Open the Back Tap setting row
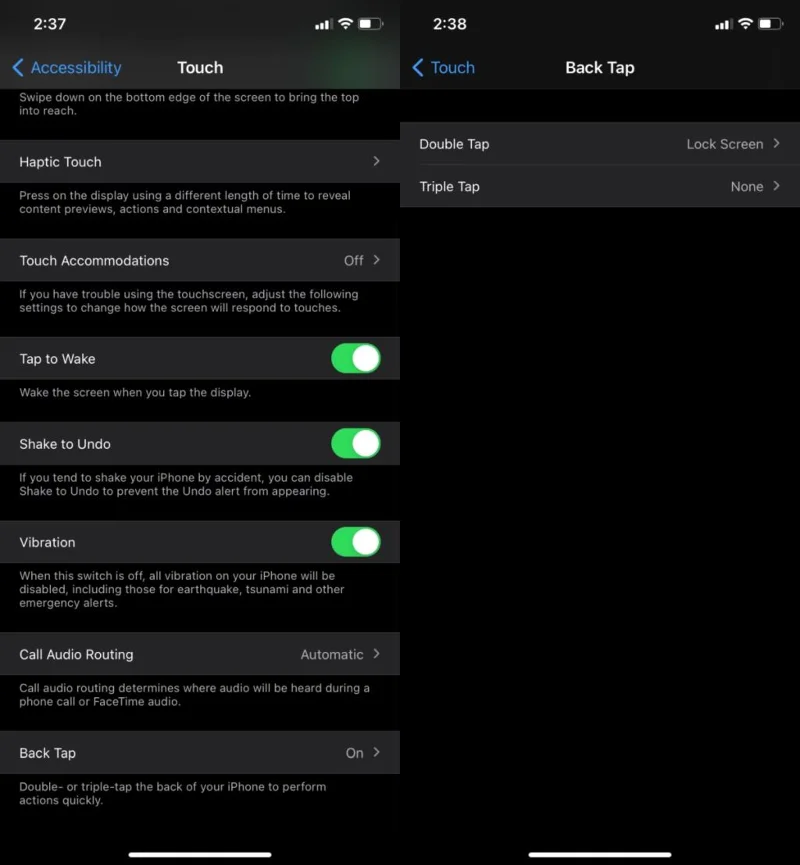The height and width of the screenshot is (865, 800). [x=200, y=753]
